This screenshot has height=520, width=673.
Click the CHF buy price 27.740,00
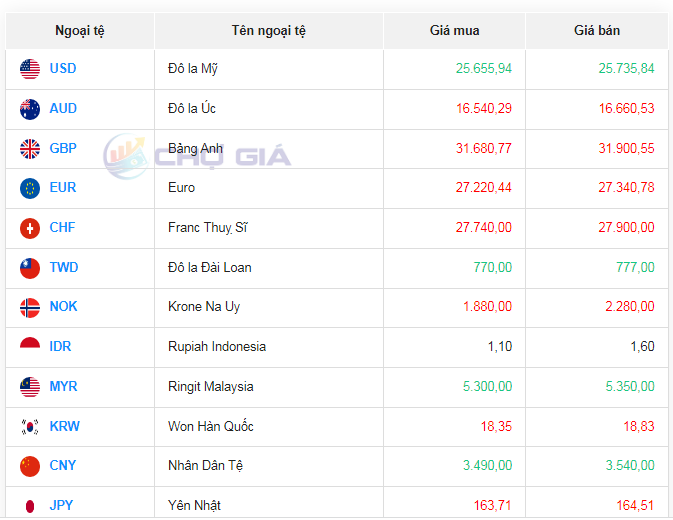point(484,227)
